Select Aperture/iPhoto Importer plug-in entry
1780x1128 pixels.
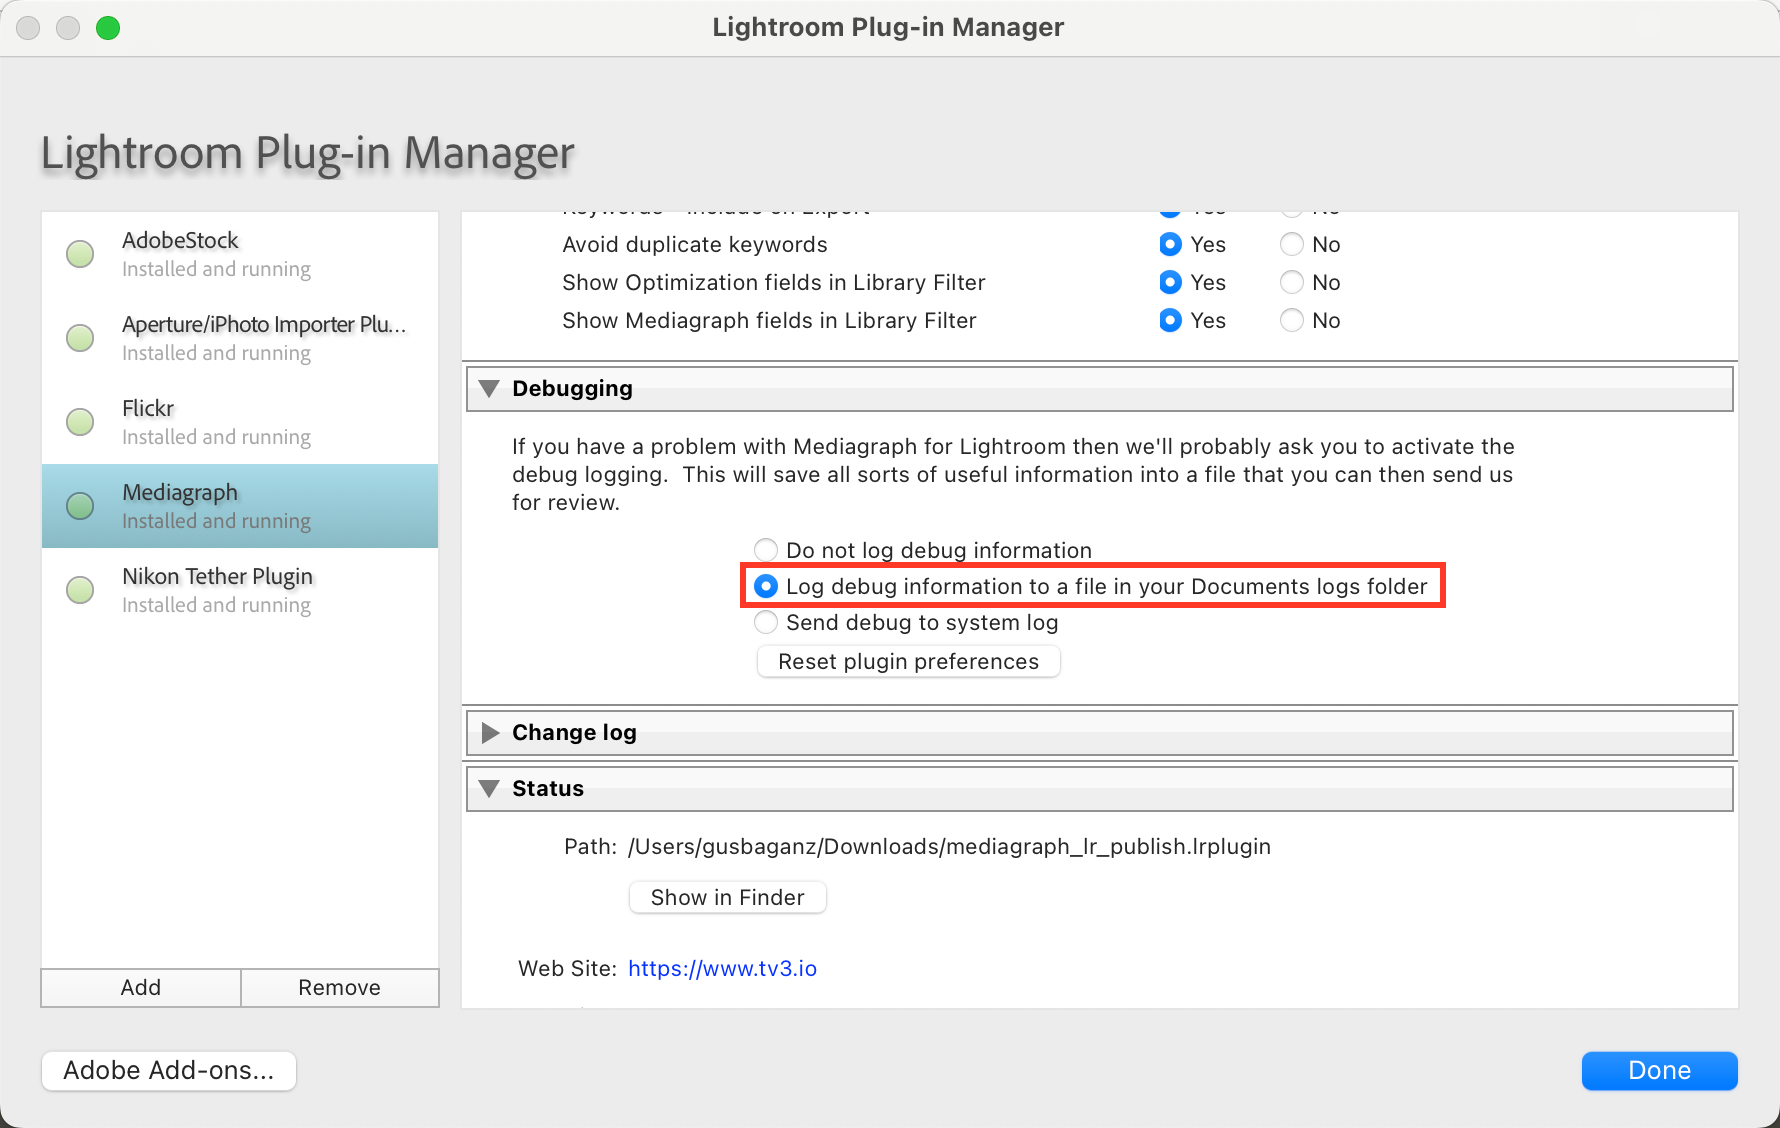240,338
